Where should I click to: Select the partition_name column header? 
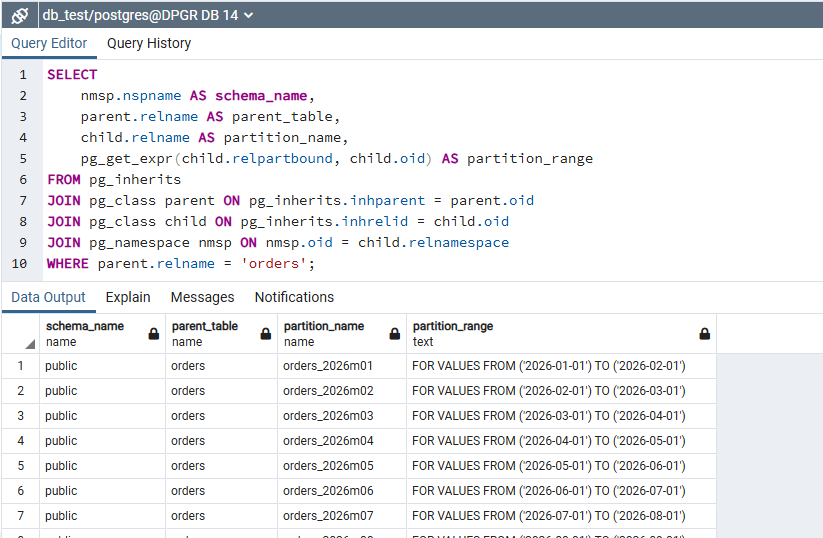(x=342, y=334)
